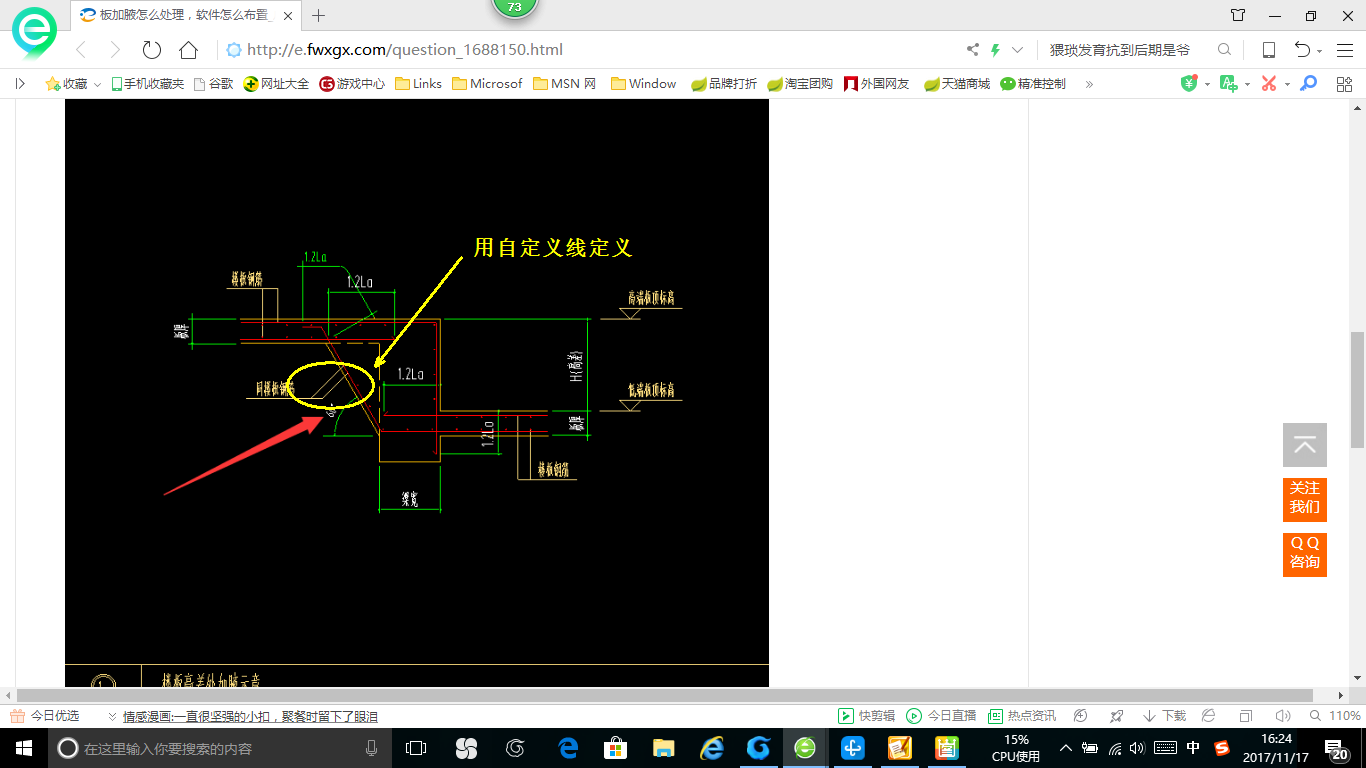Image resolution: width=1366 pixels, height=768 pixels.
Task: Toggle bookmarks sidebar expand arrow
Action: point(20,84)
